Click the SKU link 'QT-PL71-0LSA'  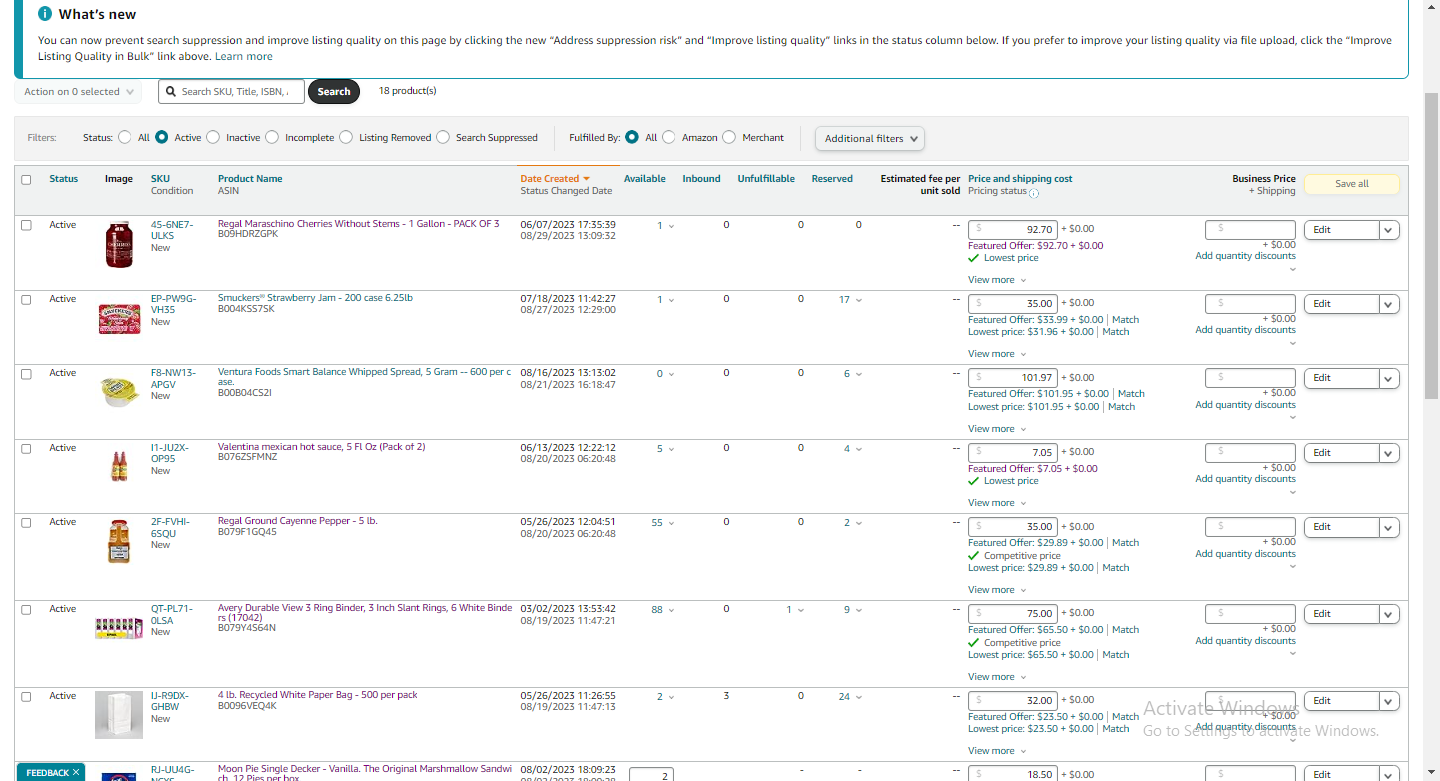(172, 614)
